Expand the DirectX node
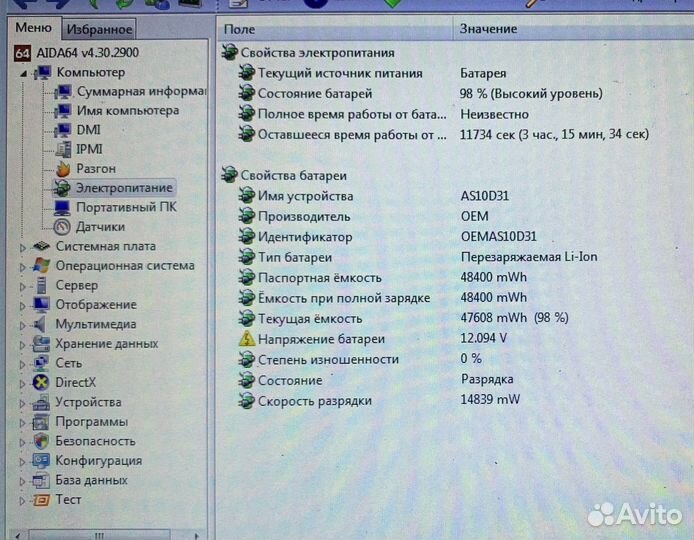 [x=22, y=384]
